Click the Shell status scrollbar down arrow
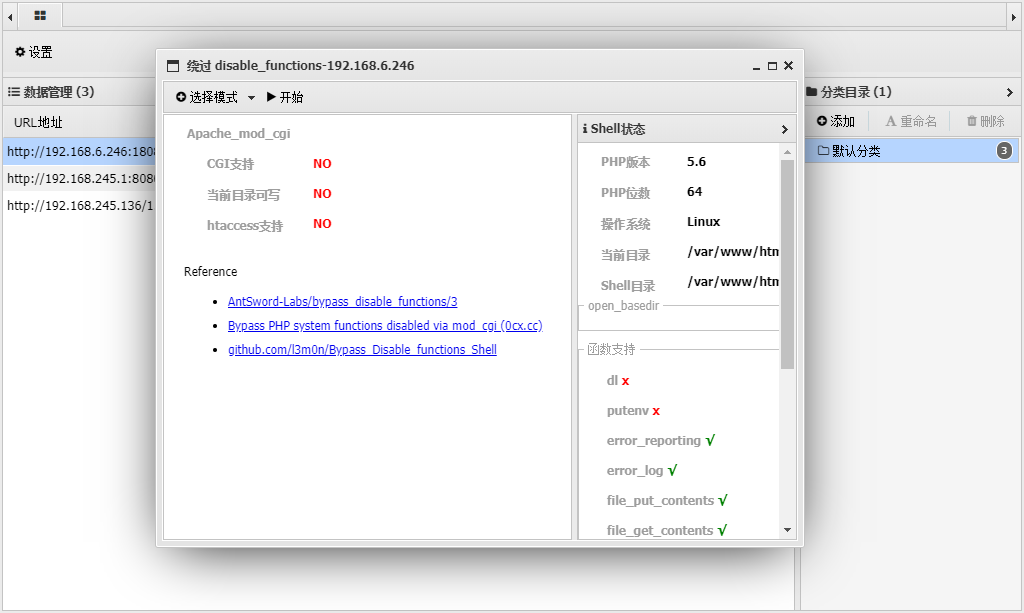The height and width of the screenshot is (613, 1024). tap(787, 530)
